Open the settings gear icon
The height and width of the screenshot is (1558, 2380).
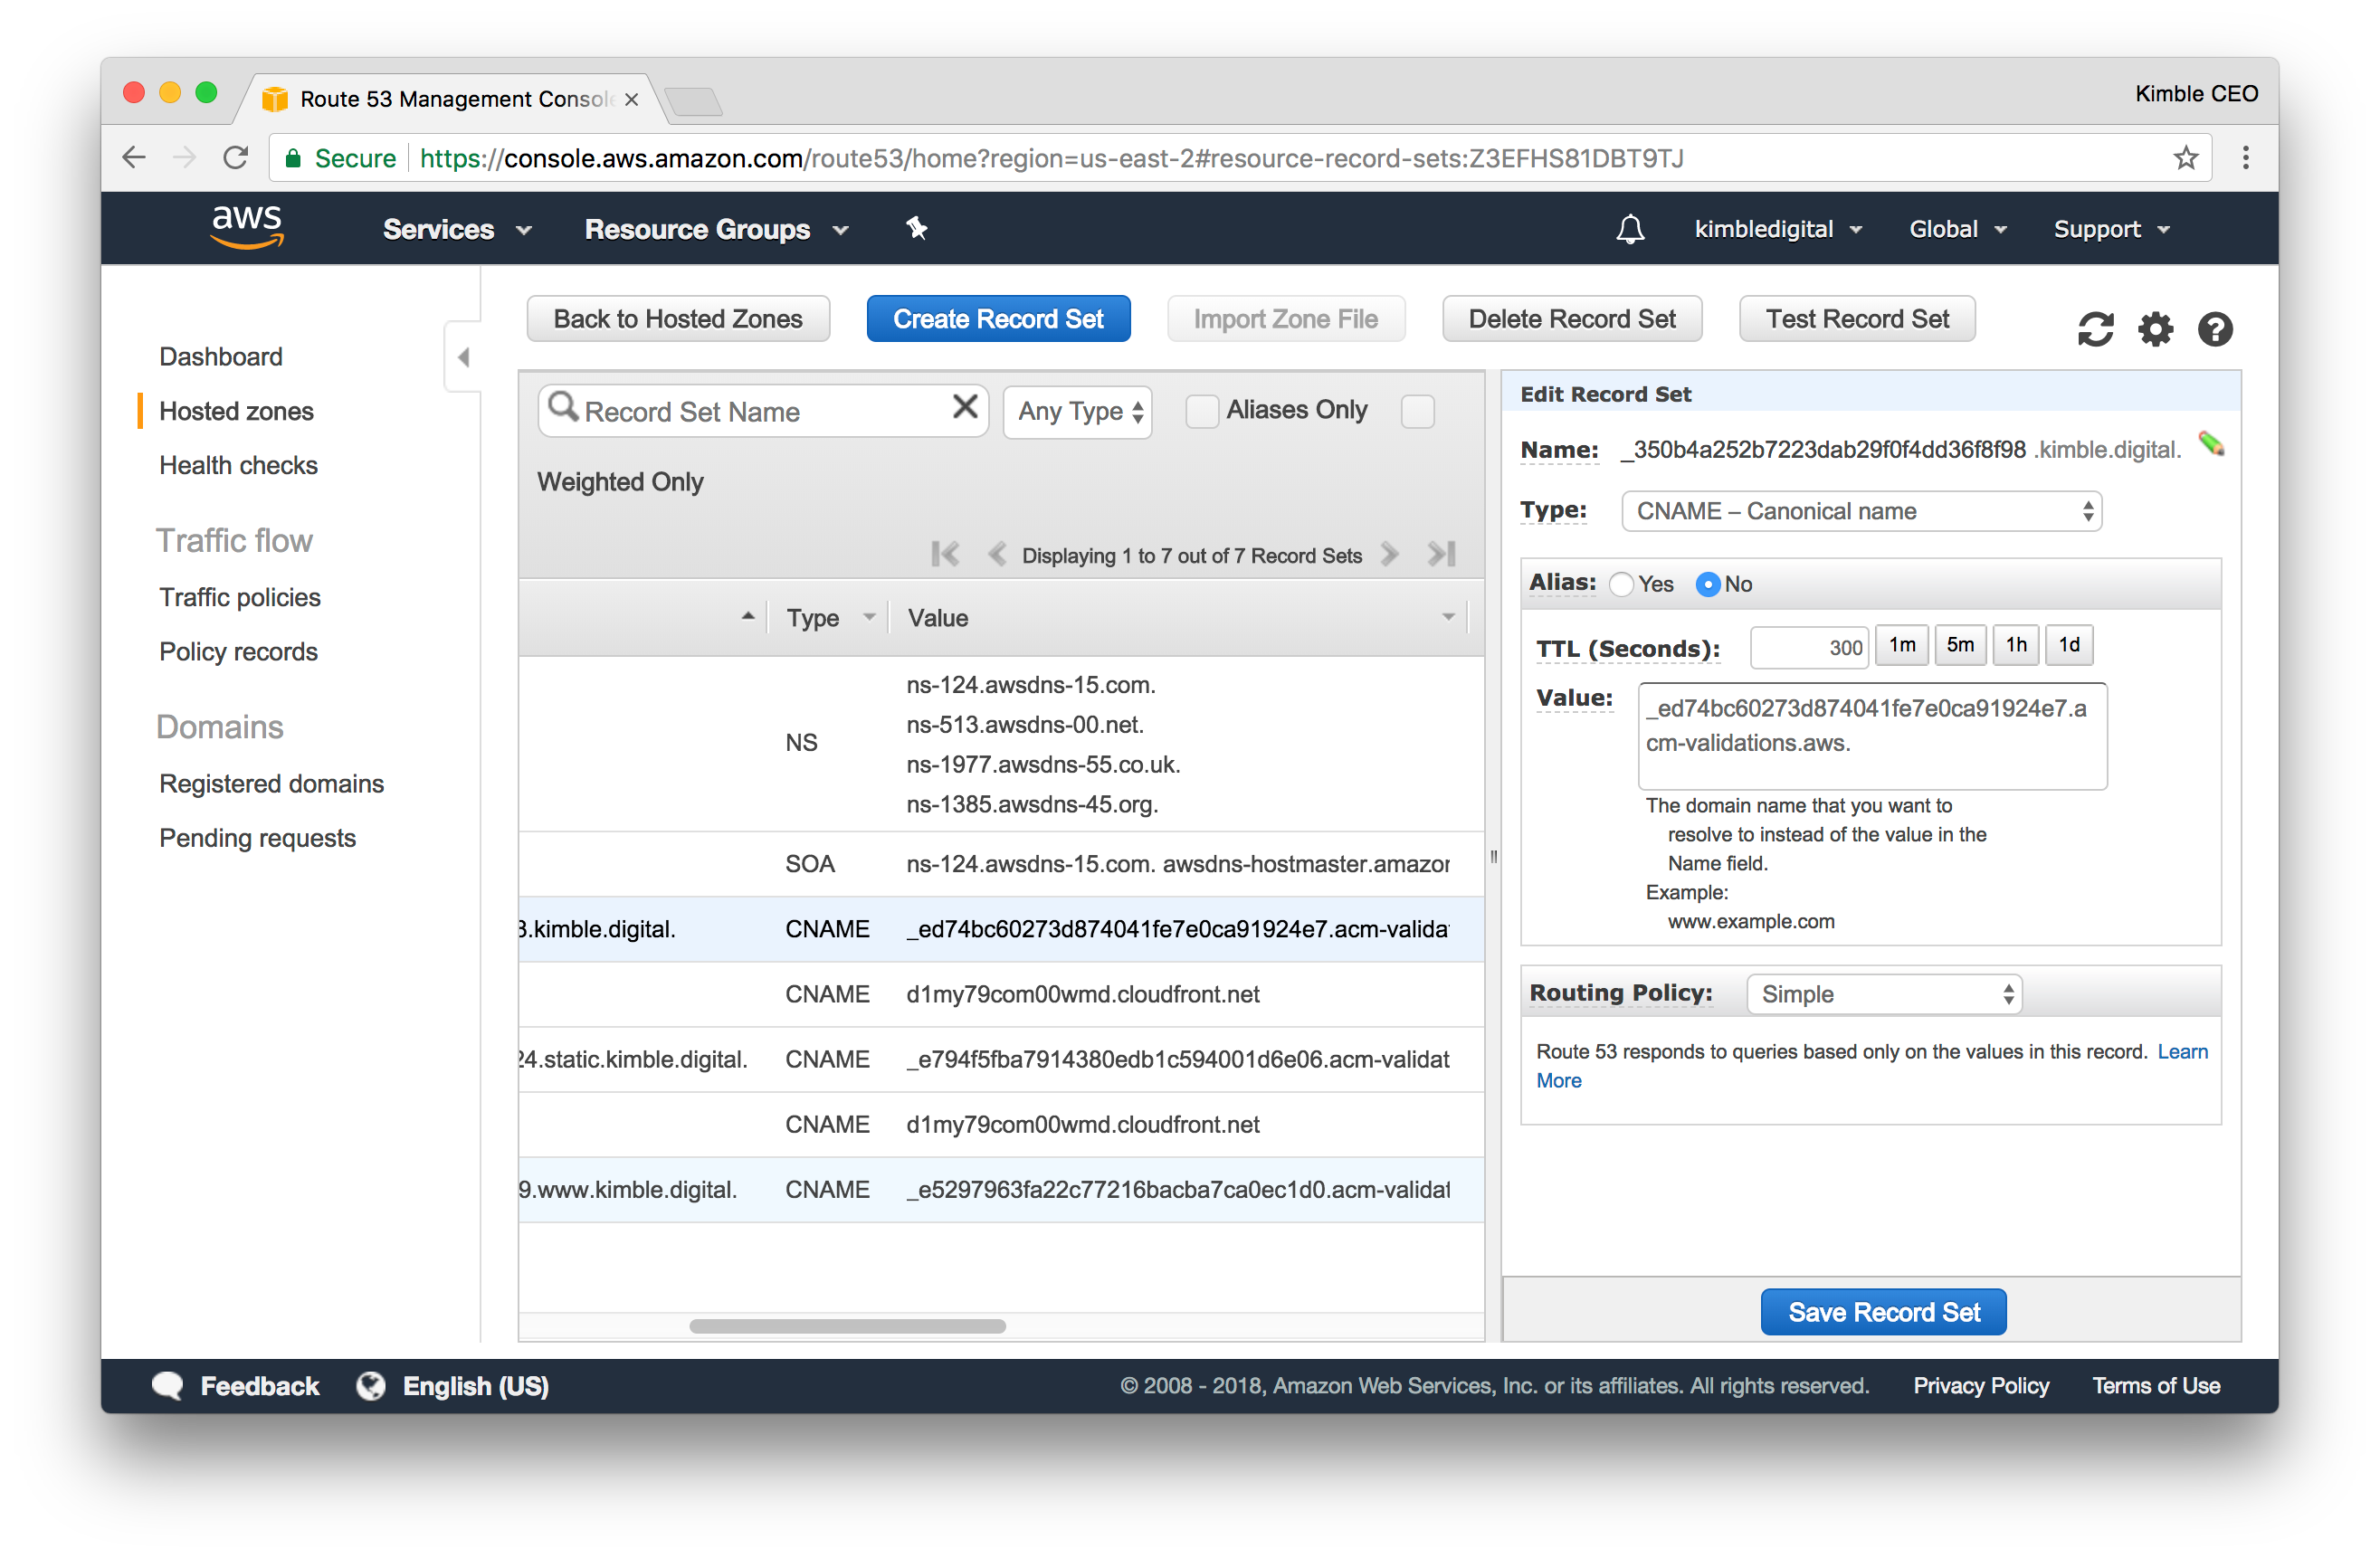point(2155,329)
